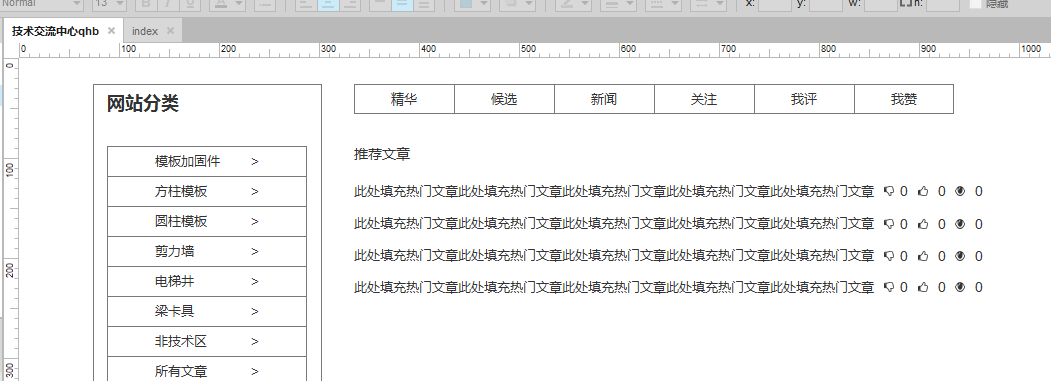Select the 网站分类 heading text
Screen dimensions: 1051x381
coord(143,104)
